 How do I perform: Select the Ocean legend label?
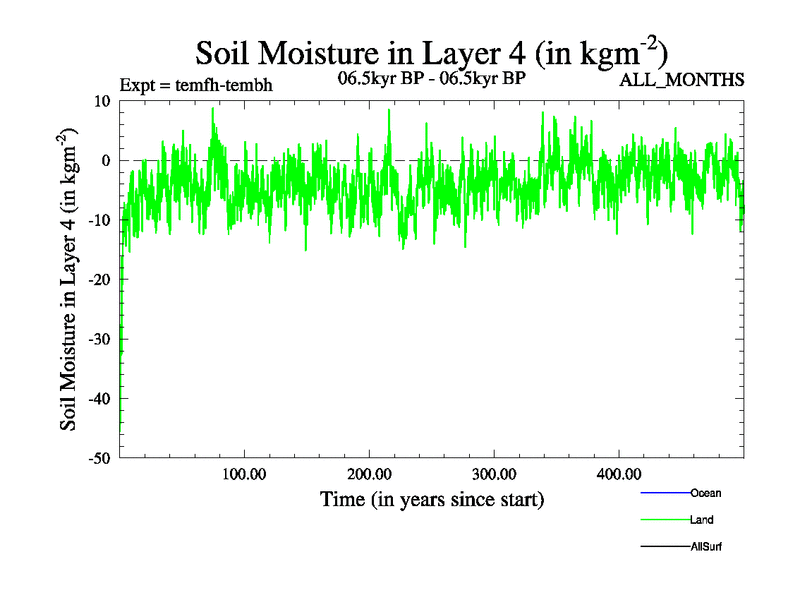706,493
